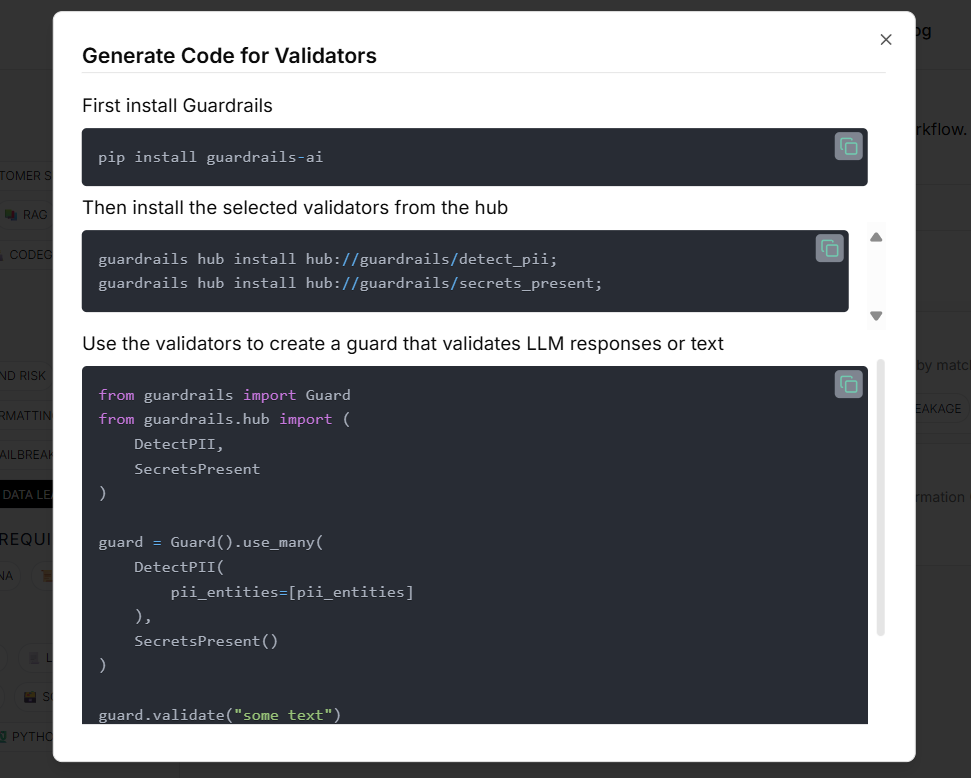Image resolution: width=971 pixels, height=778 pixels.
Task: Click the CUSTOMER S tag at top left
Action: (25, 175)
